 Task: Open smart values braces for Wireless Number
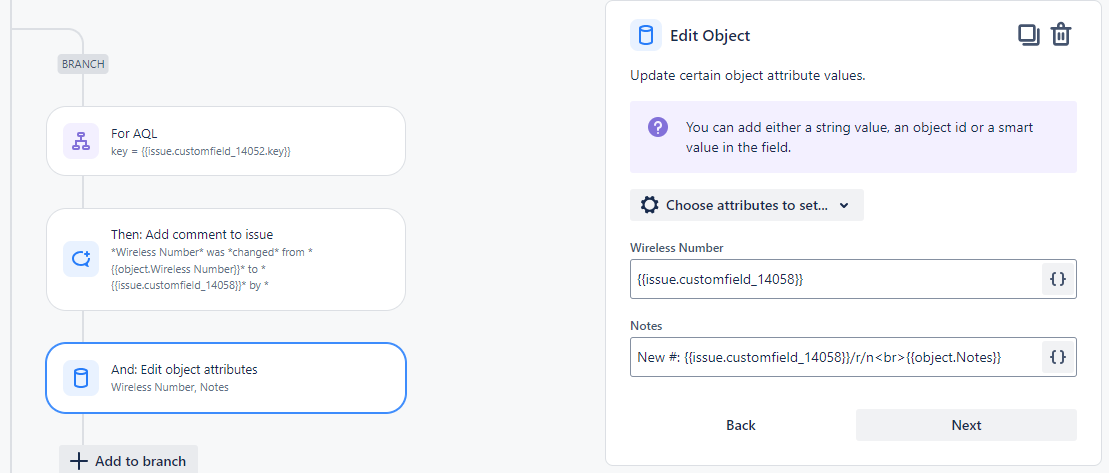point(1058,279)
